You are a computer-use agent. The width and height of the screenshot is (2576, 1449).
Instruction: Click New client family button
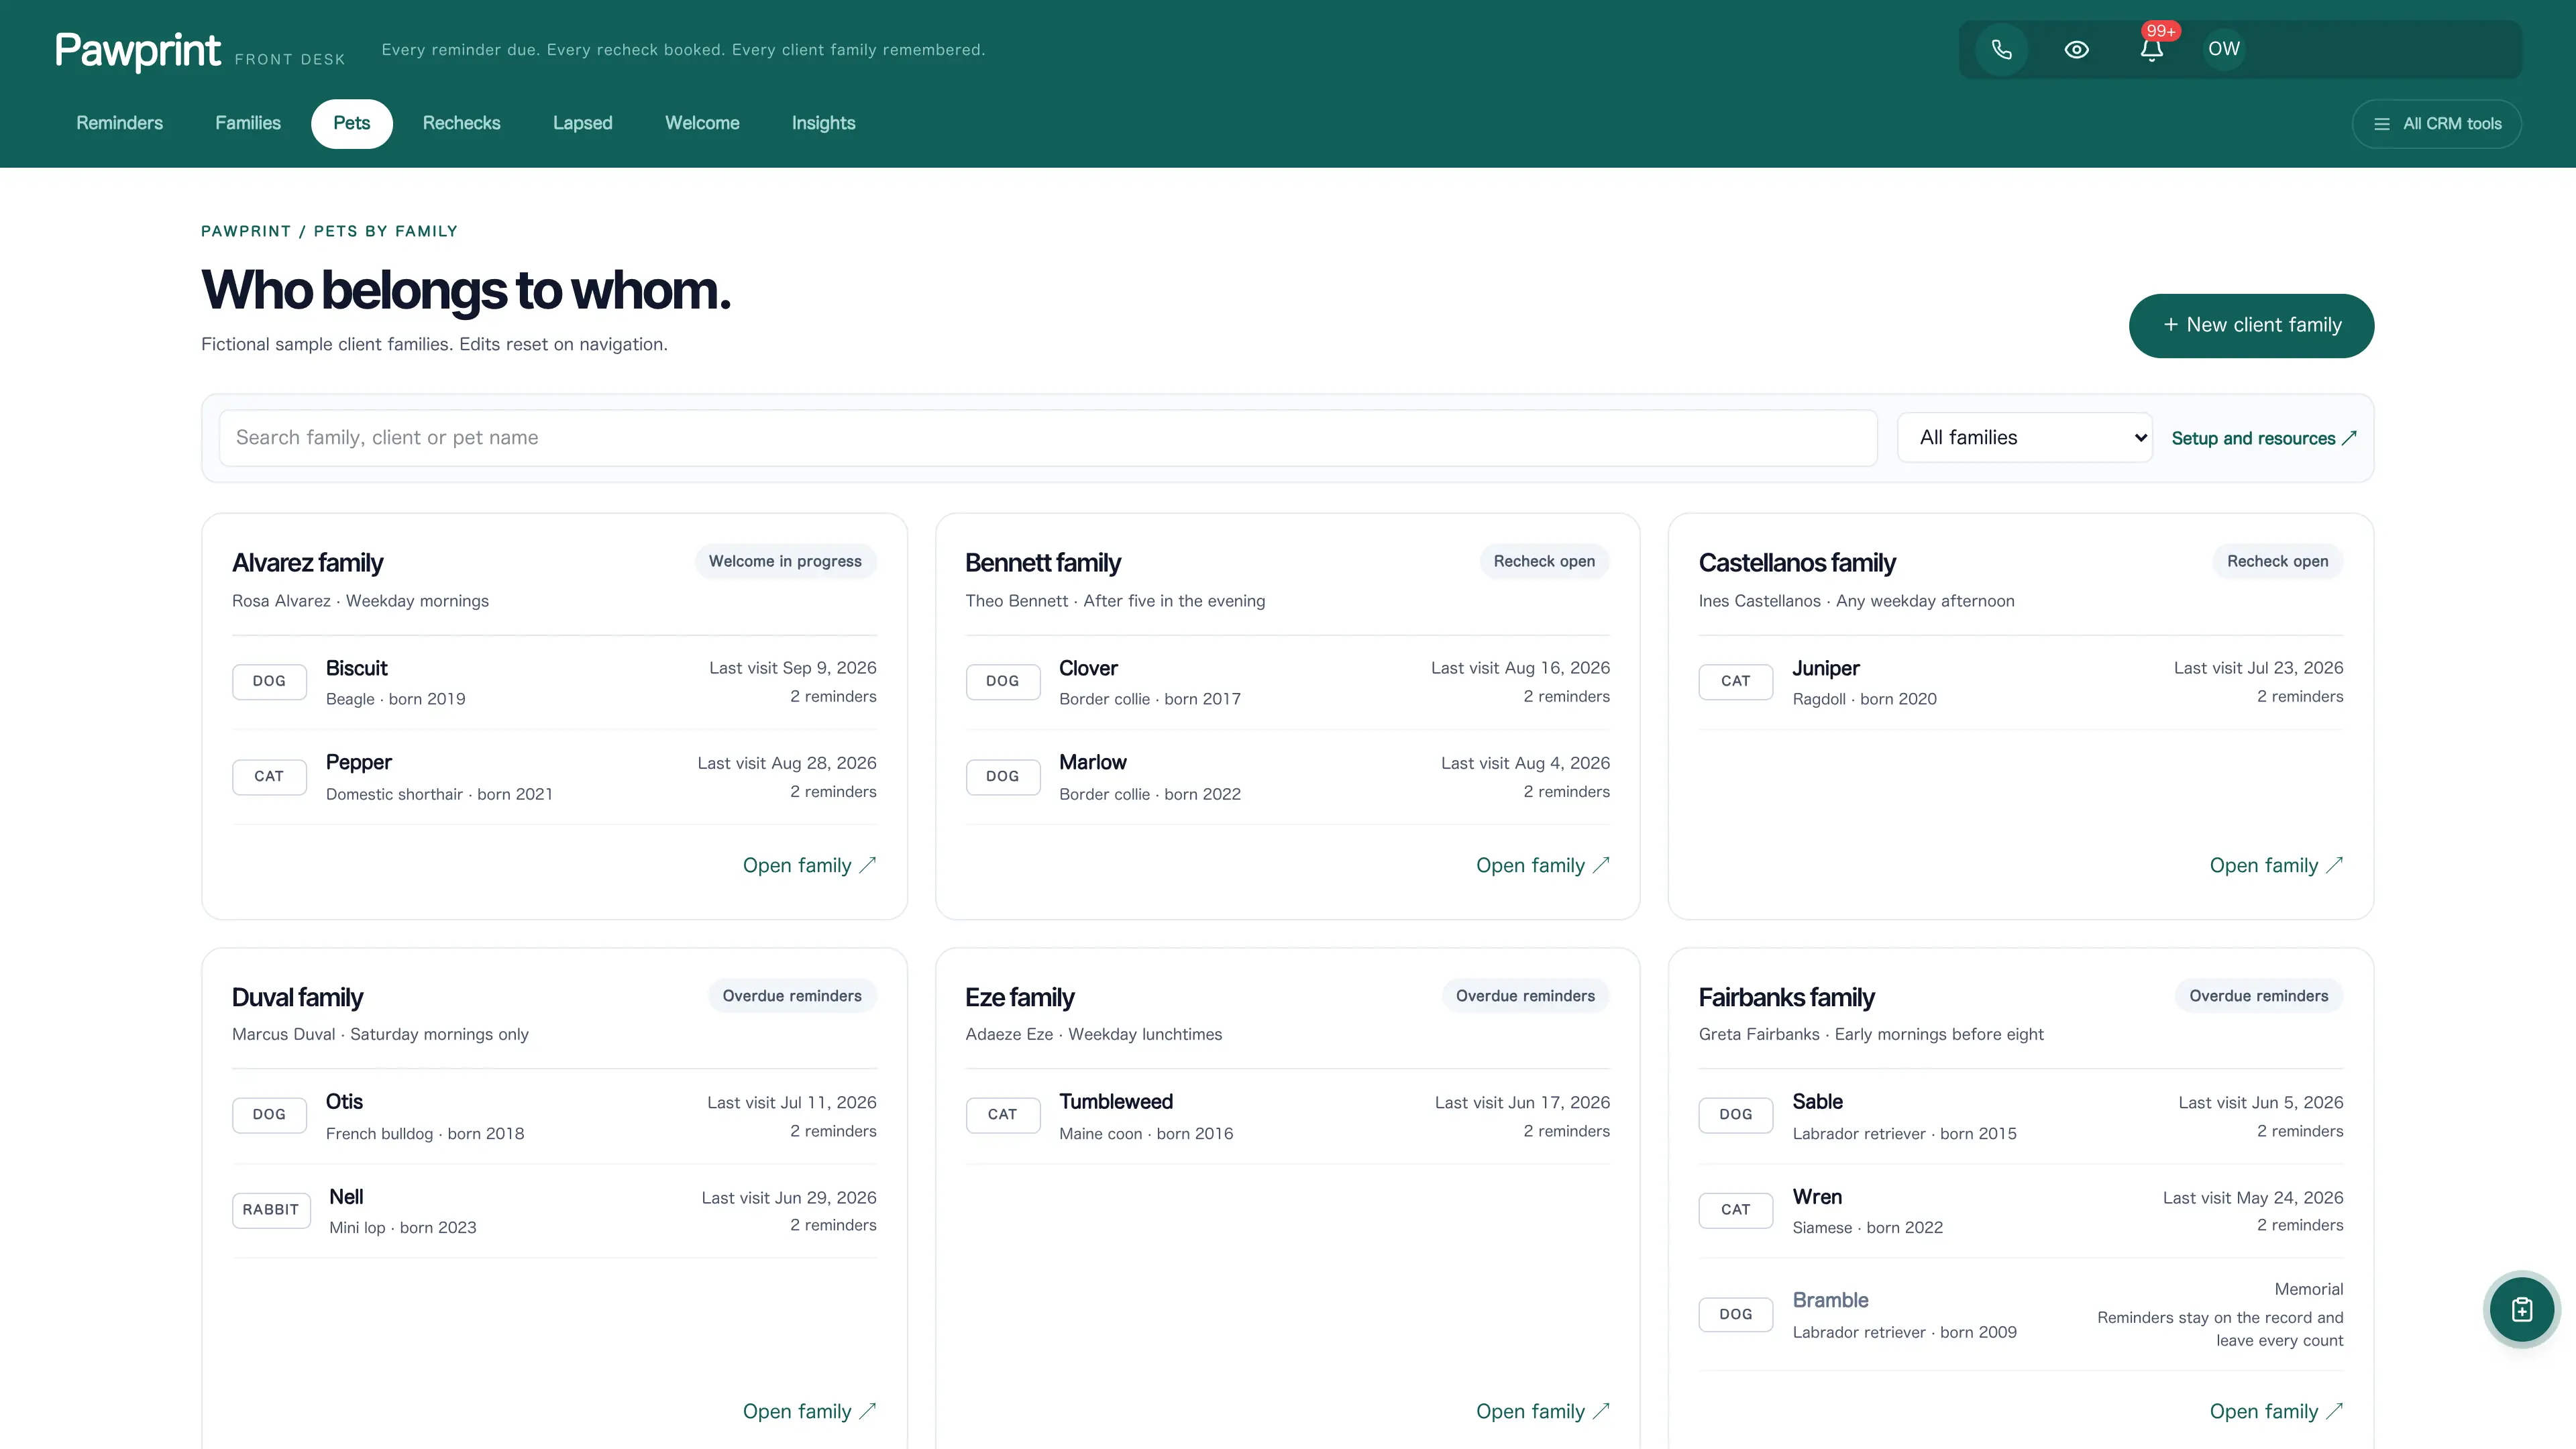tap(2251, 325)
